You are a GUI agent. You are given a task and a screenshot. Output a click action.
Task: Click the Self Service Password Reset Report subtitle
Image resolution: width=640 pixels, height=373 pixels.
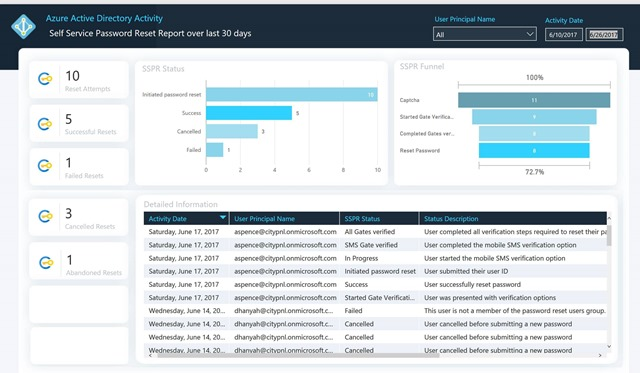tap(150, 33)
